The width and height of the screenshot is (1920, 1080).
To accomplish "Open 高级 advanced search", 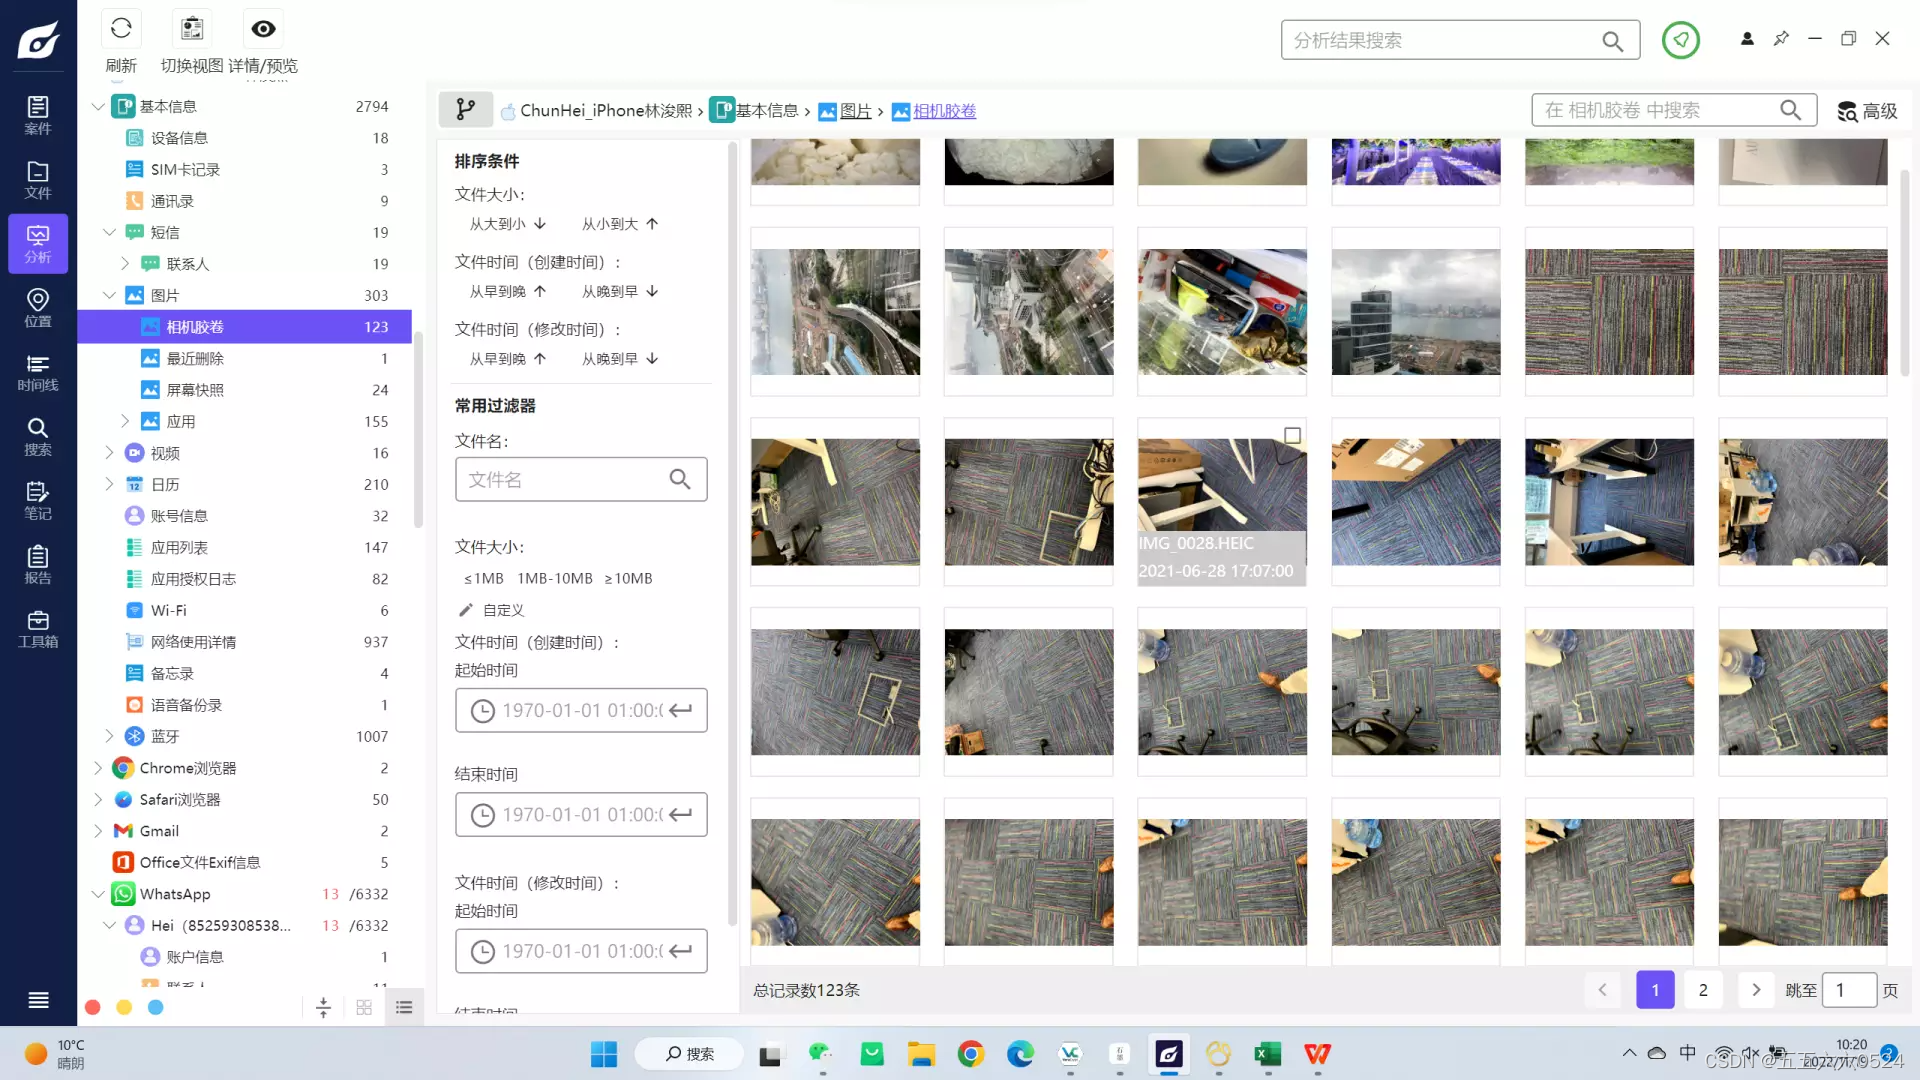I will (x=1867, y=111).
